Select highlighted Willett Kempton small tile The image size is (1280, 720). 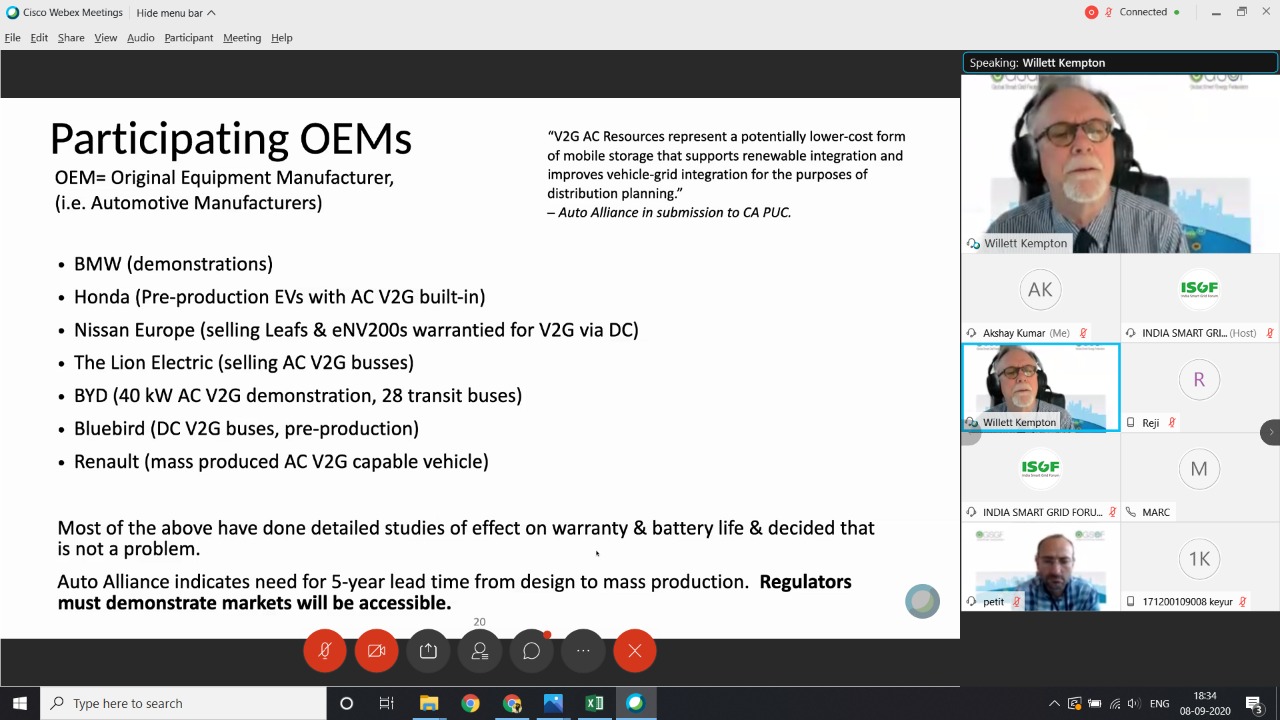point(1040,388)
